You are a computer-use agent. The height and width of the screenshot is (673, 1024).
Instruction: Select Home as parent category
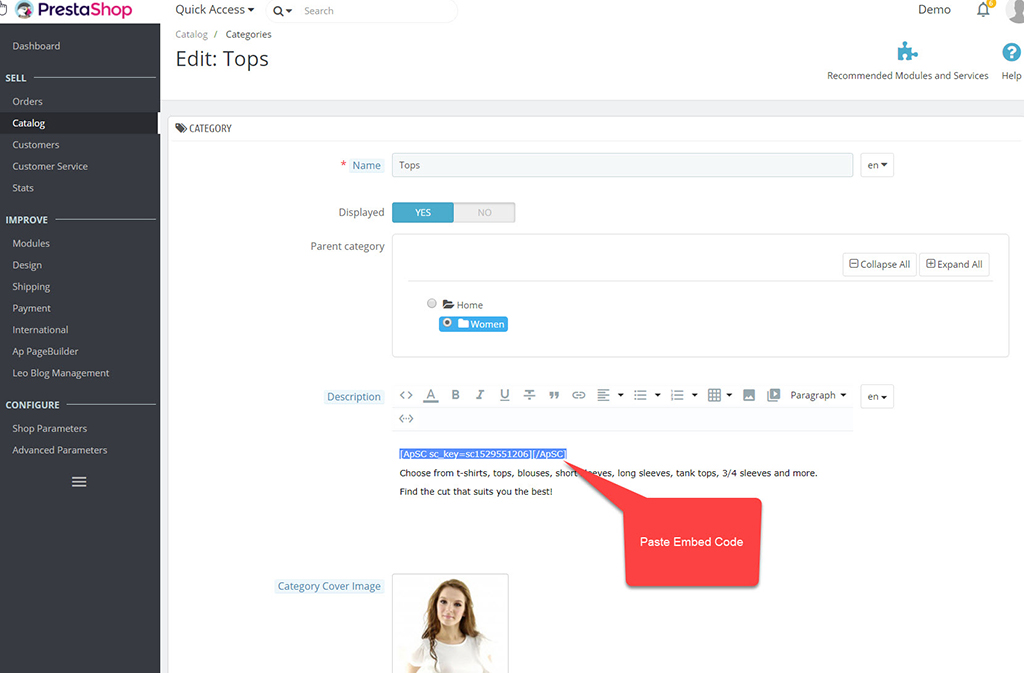432,303
